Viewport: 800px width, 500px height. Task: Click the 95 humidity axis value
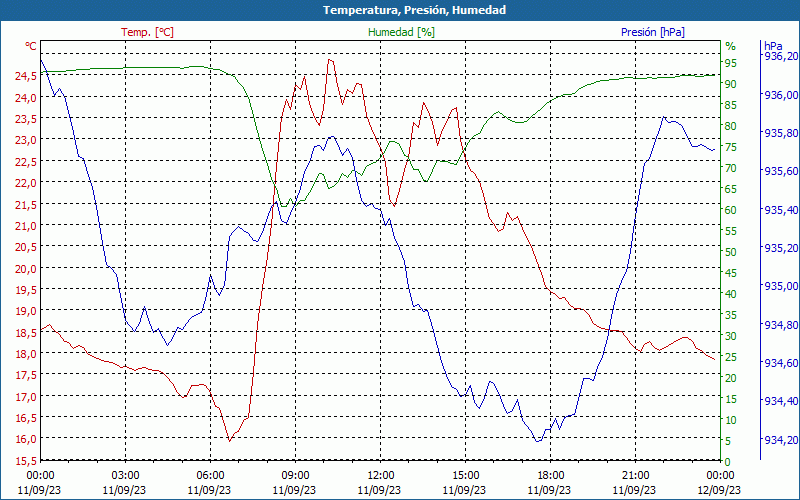[x=731, y=63]
